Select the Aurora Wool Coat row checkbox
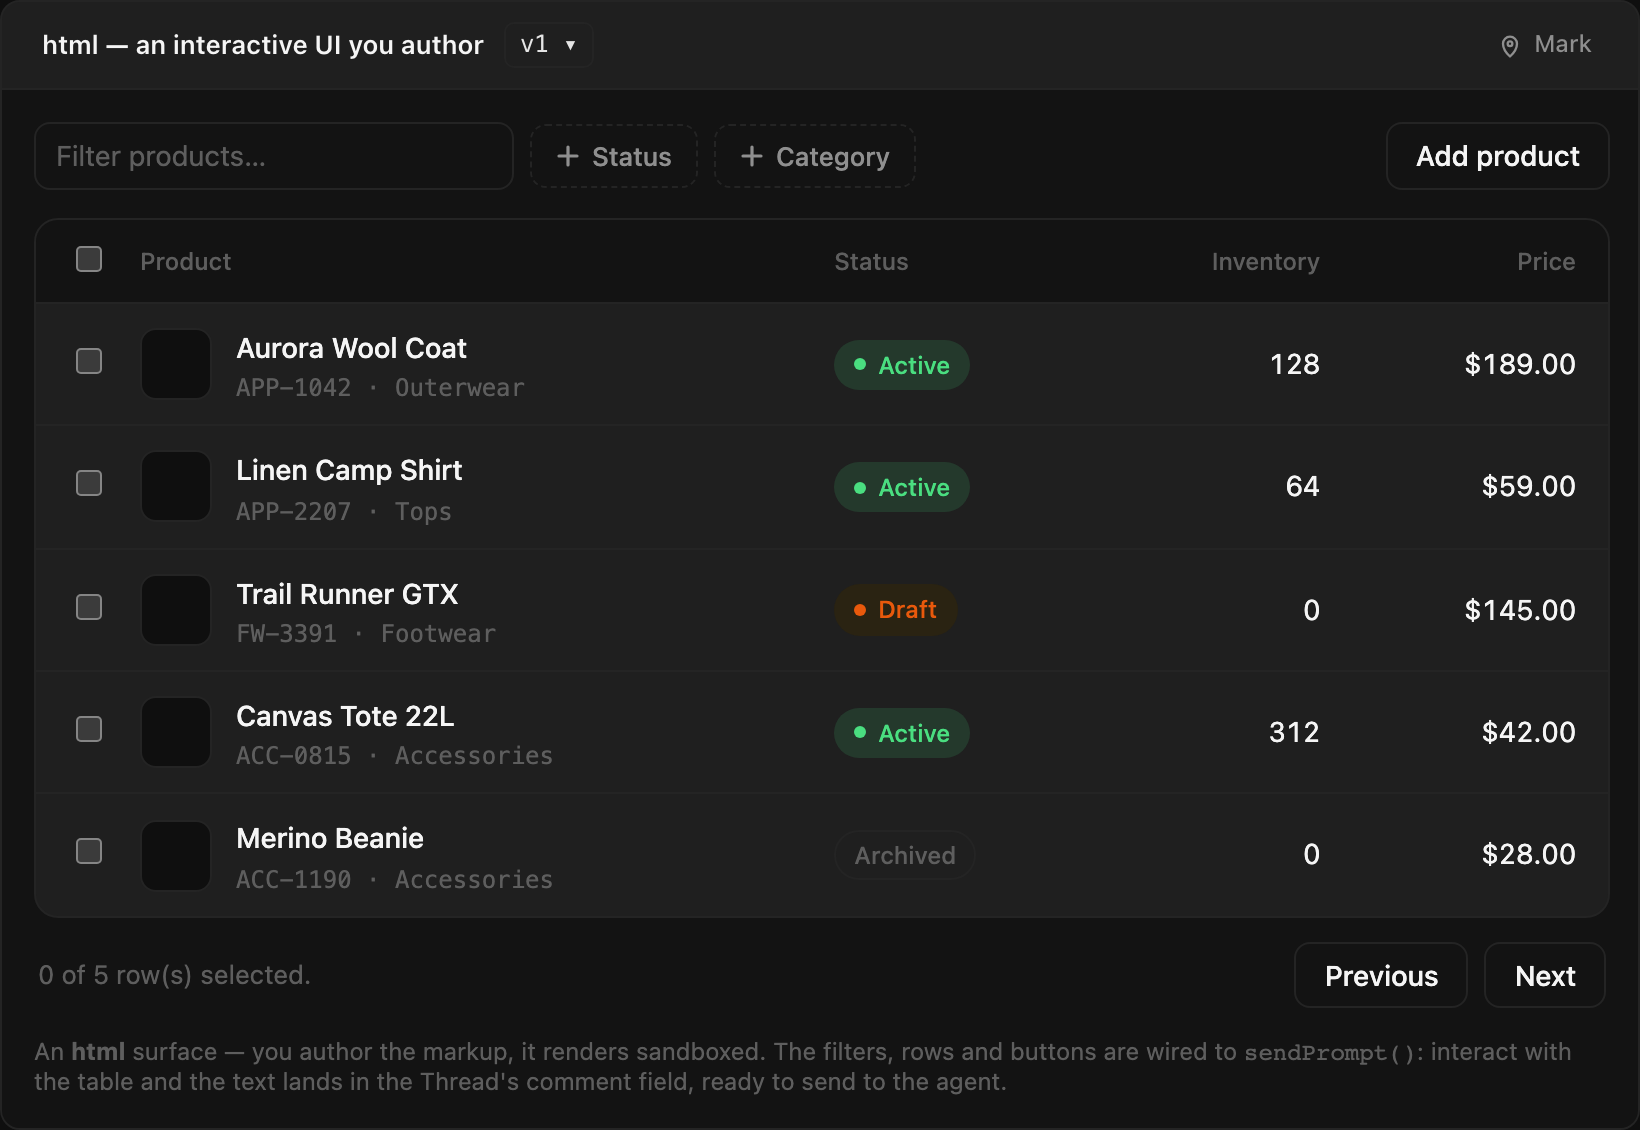The image size is (1640, 1130). click(x=89, y=361)
